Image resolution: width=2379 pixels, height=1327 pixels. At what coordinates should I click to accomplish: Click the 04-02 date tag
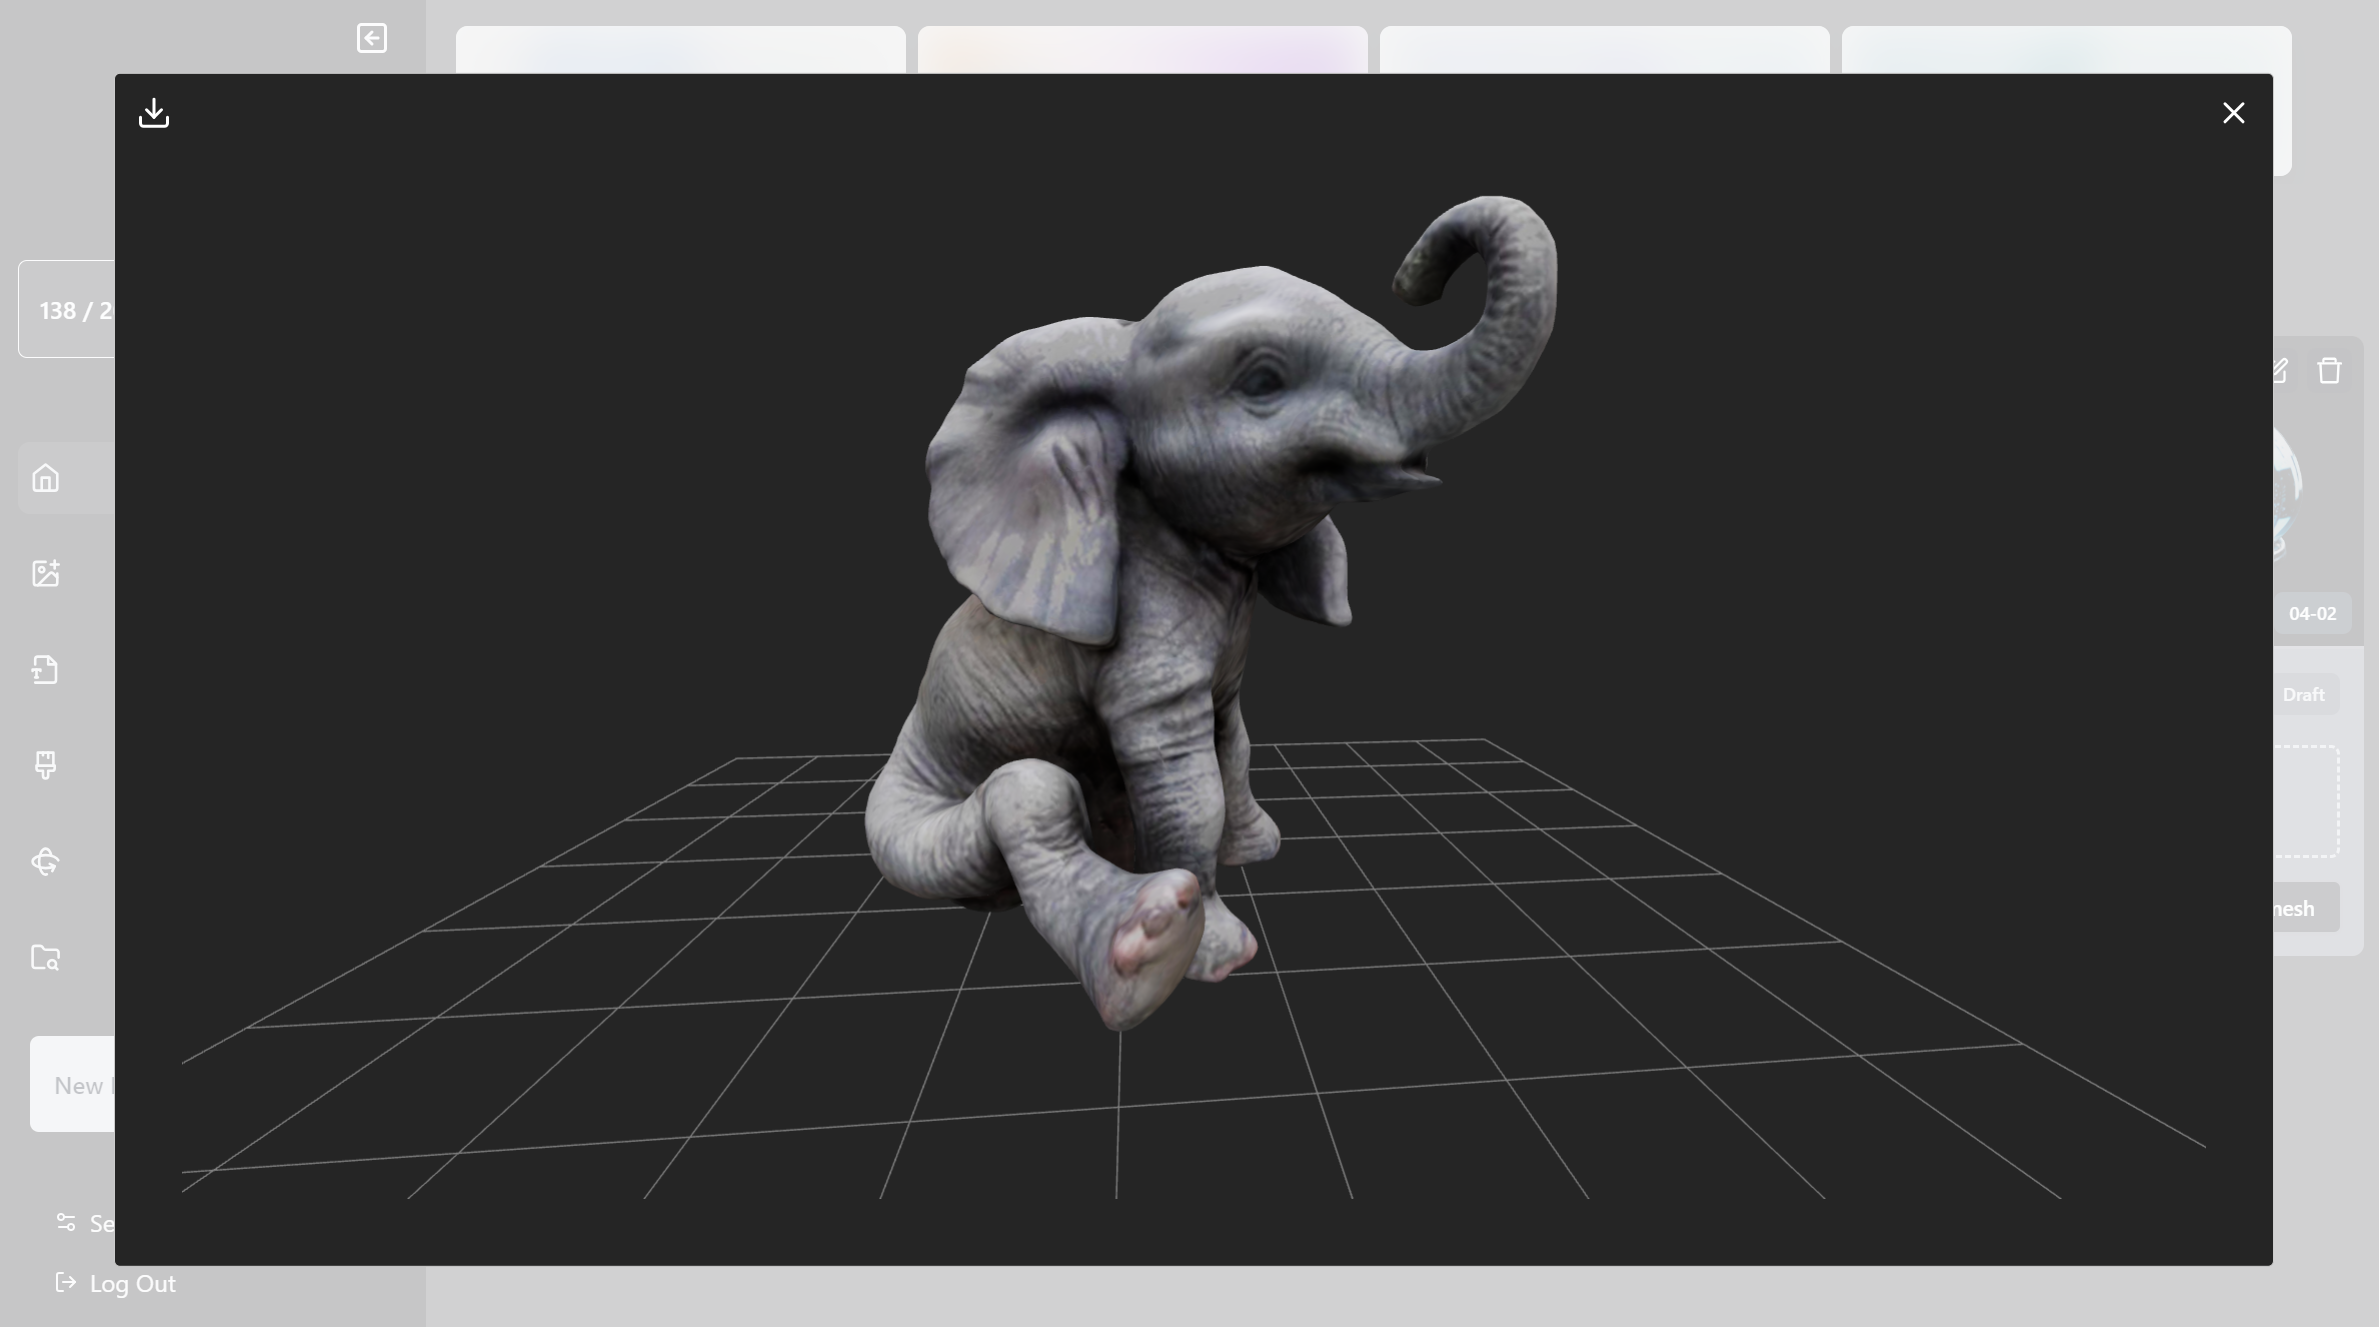(2312, 613)
